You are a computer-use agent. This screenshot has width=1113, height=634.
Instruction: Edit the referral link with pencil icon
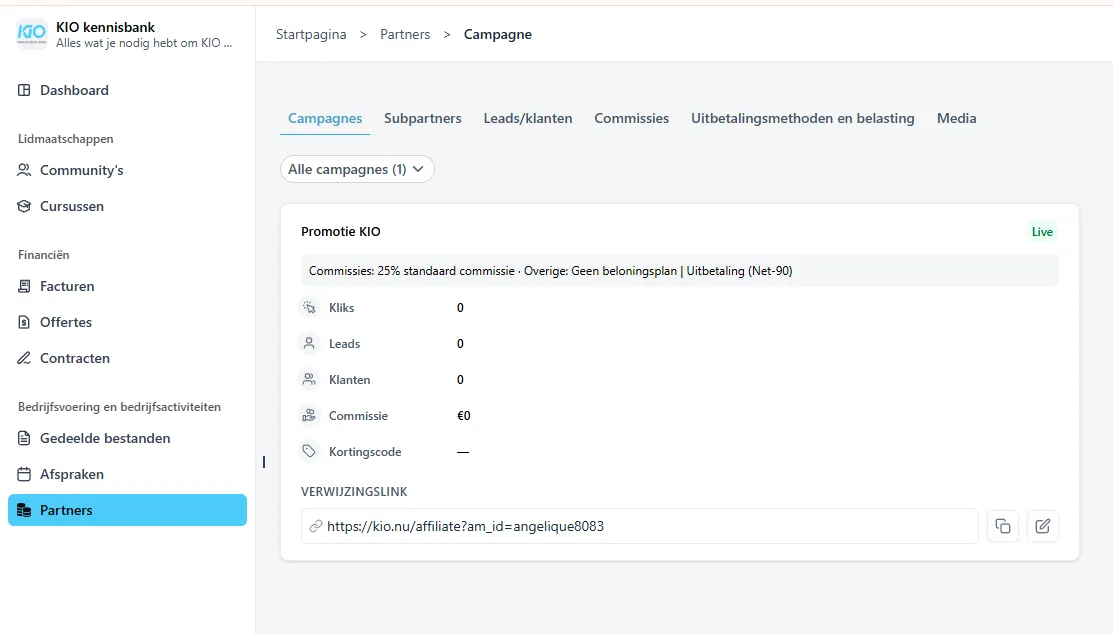pyautogui.click(x=1043, y=526)
